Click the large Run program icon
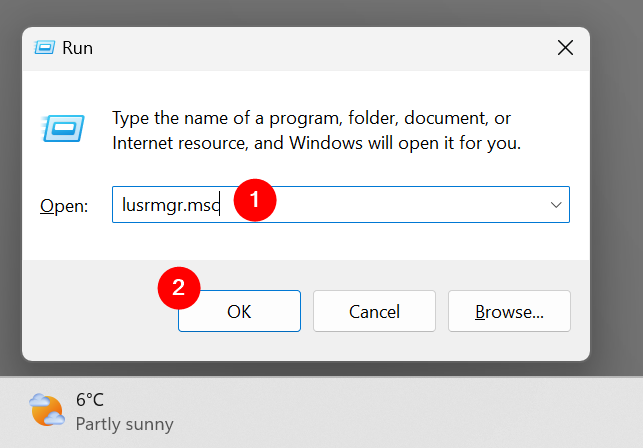Image resolution: width=643 pixels, height=448 pixels. pyautogui.click(x=61, y=128)
